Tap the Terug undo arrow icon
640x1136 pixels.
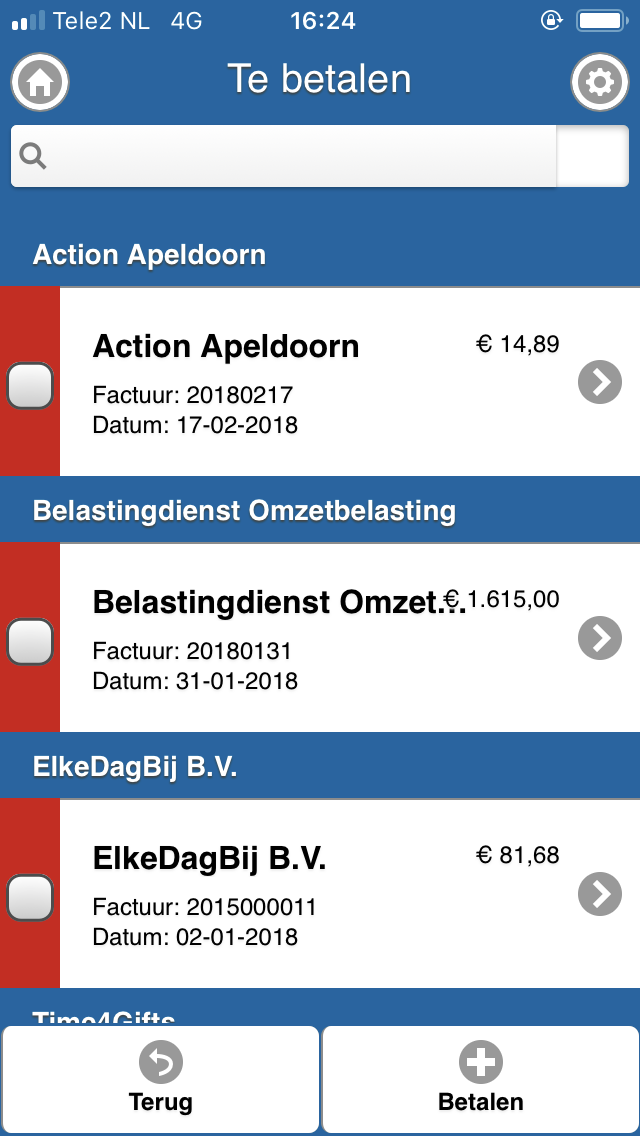point(161,1062)
